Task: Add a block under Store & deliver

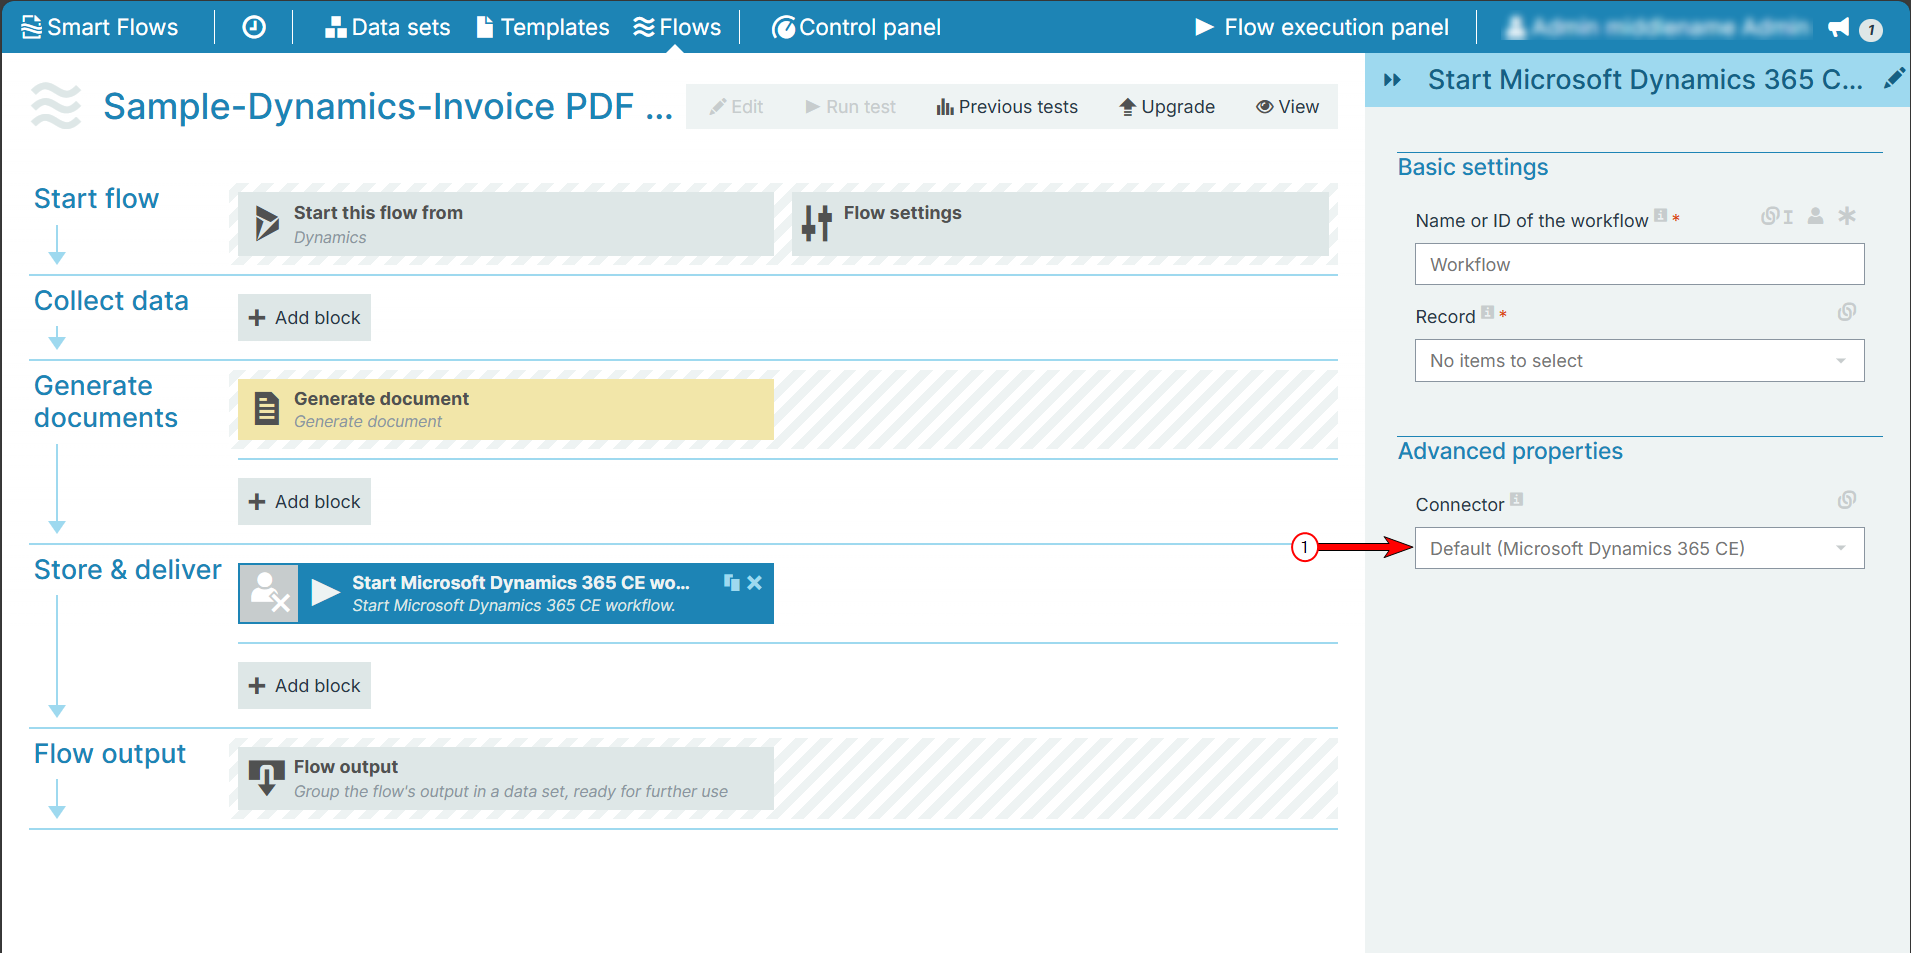Action: coord(304,685)
